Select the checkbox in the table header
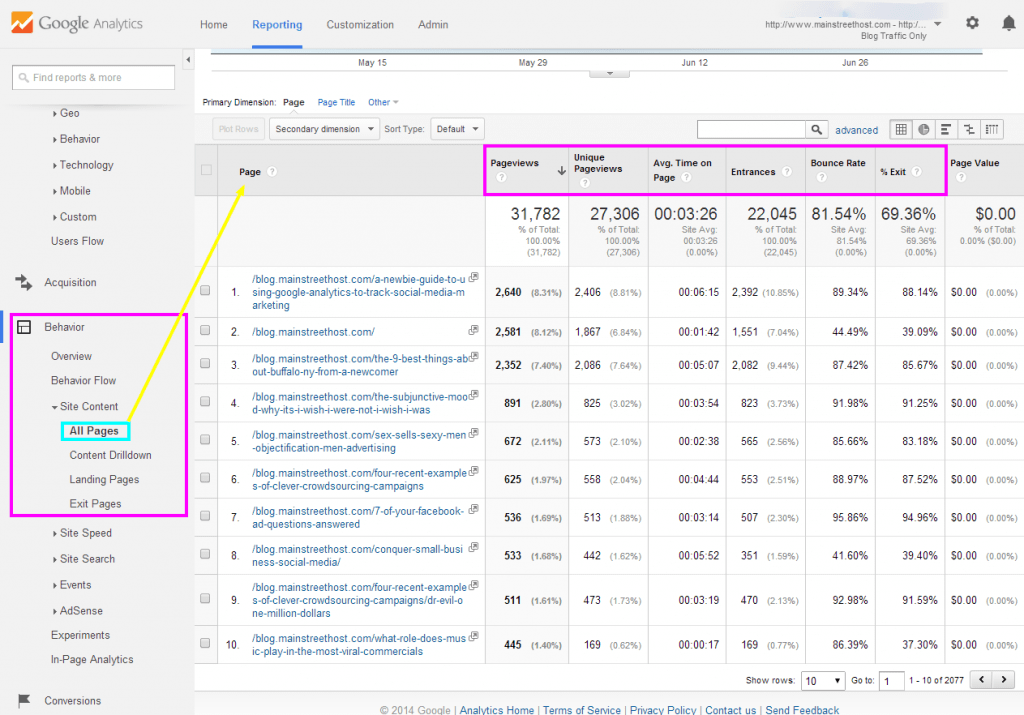This screenshot has height=715, width=1024. [x=205, y=169]
